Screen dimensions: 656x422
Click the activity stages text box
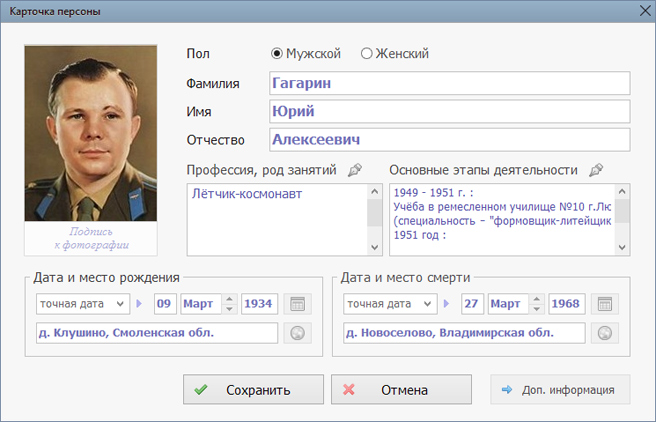pos(502,220)
